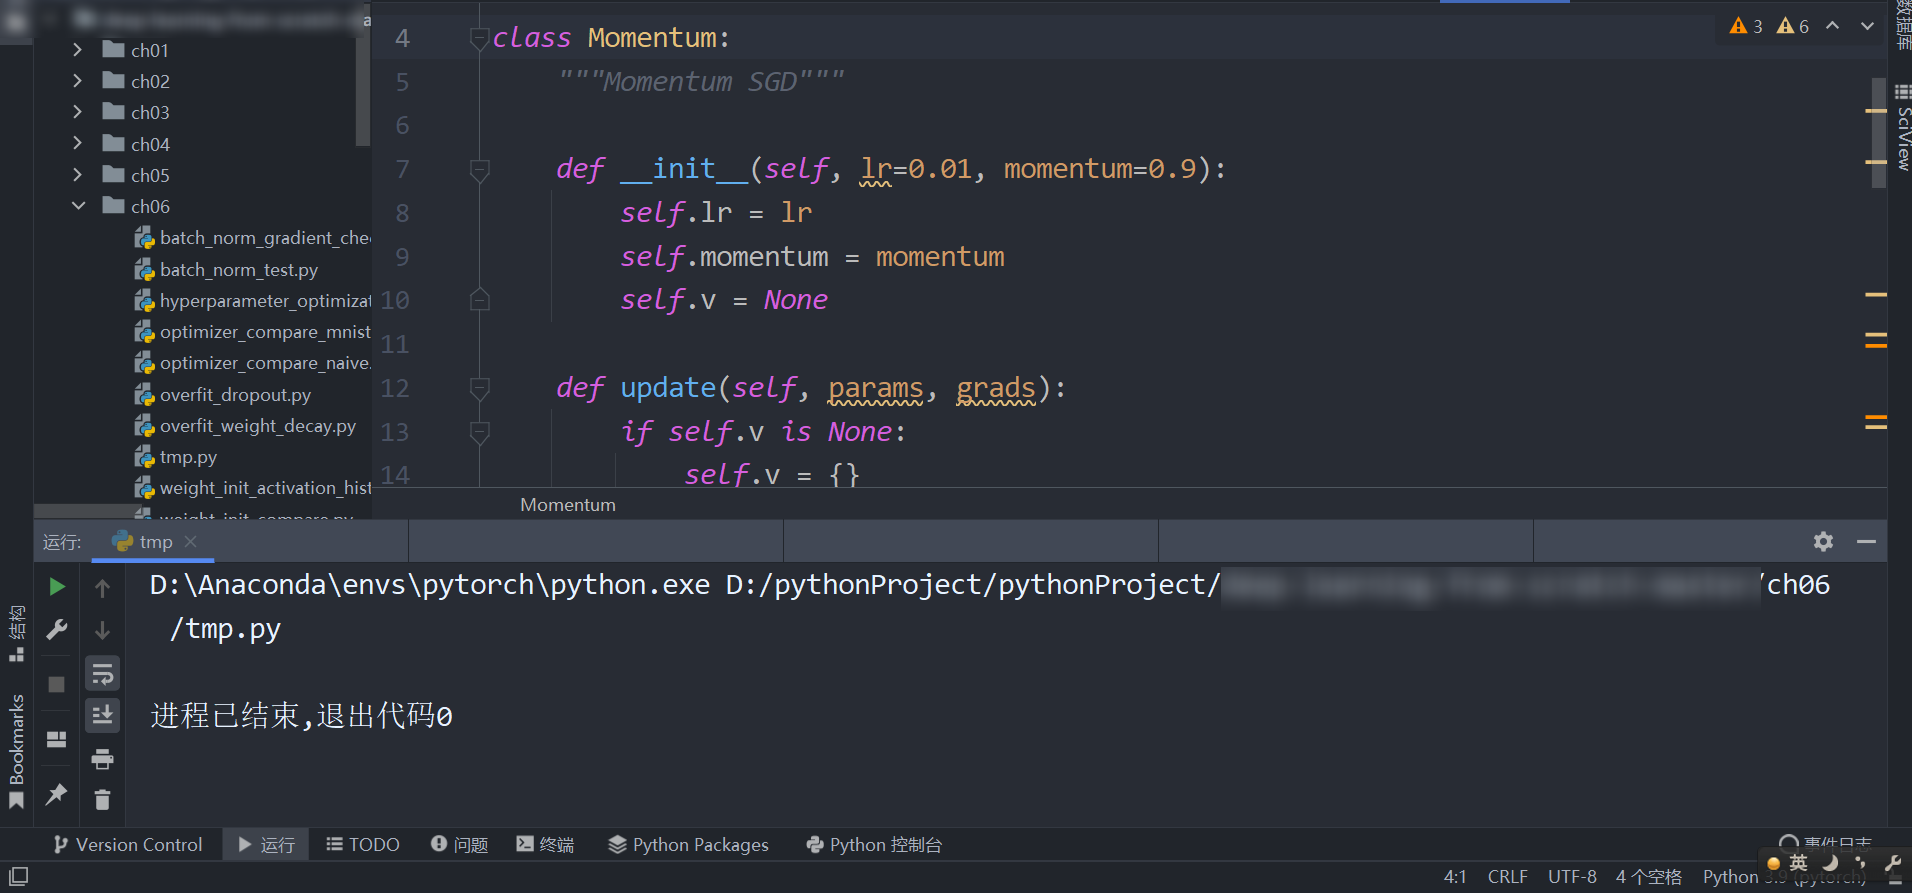
Task: Expand the ch02 folder
Action: click(78, 80)
